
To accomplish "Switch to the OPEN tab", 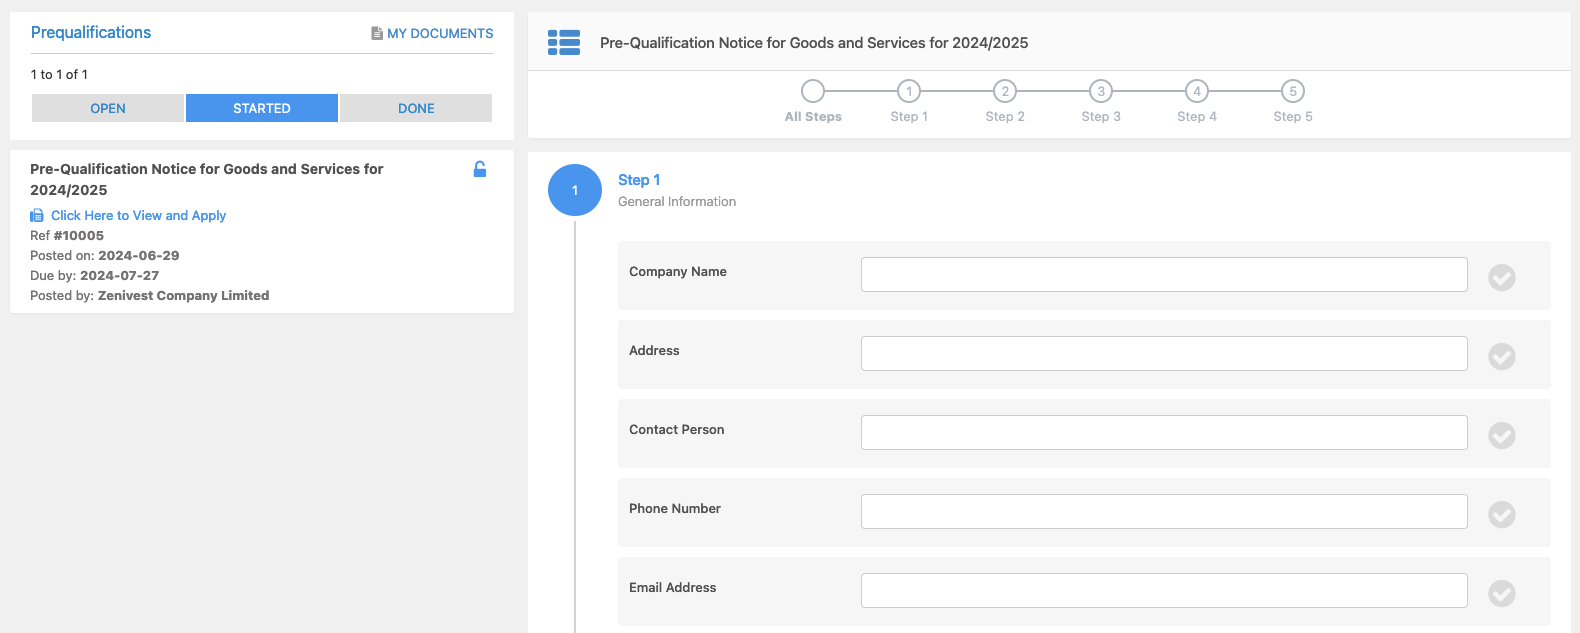I will [108, 108].
